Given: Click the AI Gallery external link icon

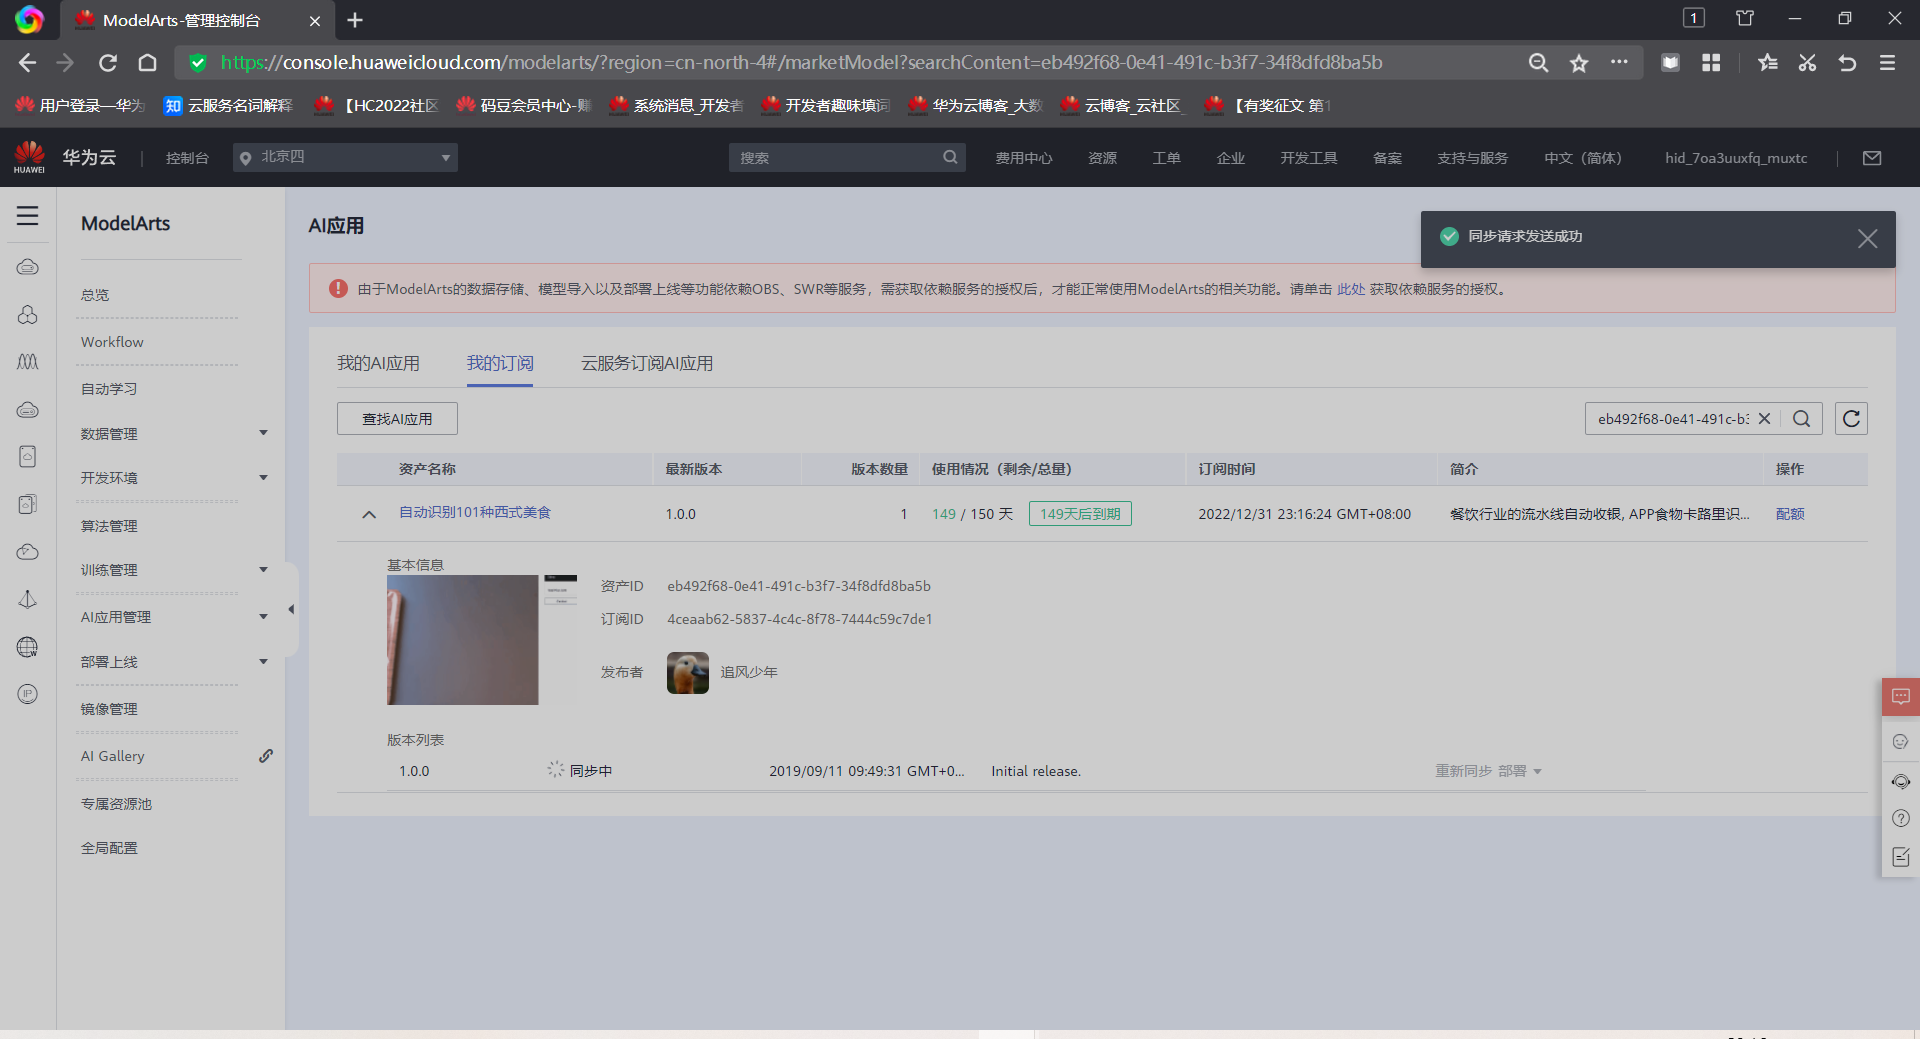Looking at the screenshot, I should [266, 756].
